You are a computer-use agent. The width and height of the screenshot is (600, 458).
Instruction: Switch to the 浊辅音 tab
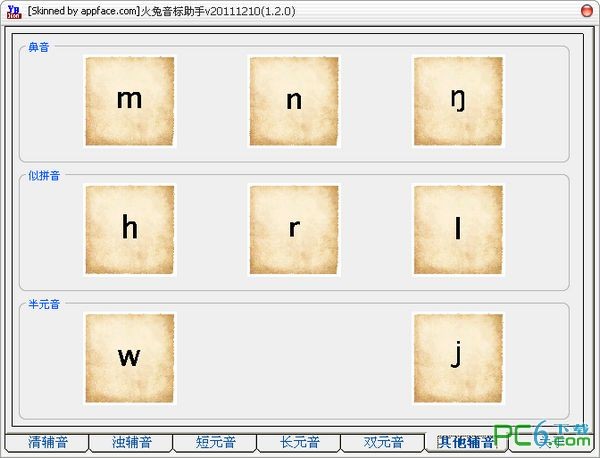pos(131,443)
